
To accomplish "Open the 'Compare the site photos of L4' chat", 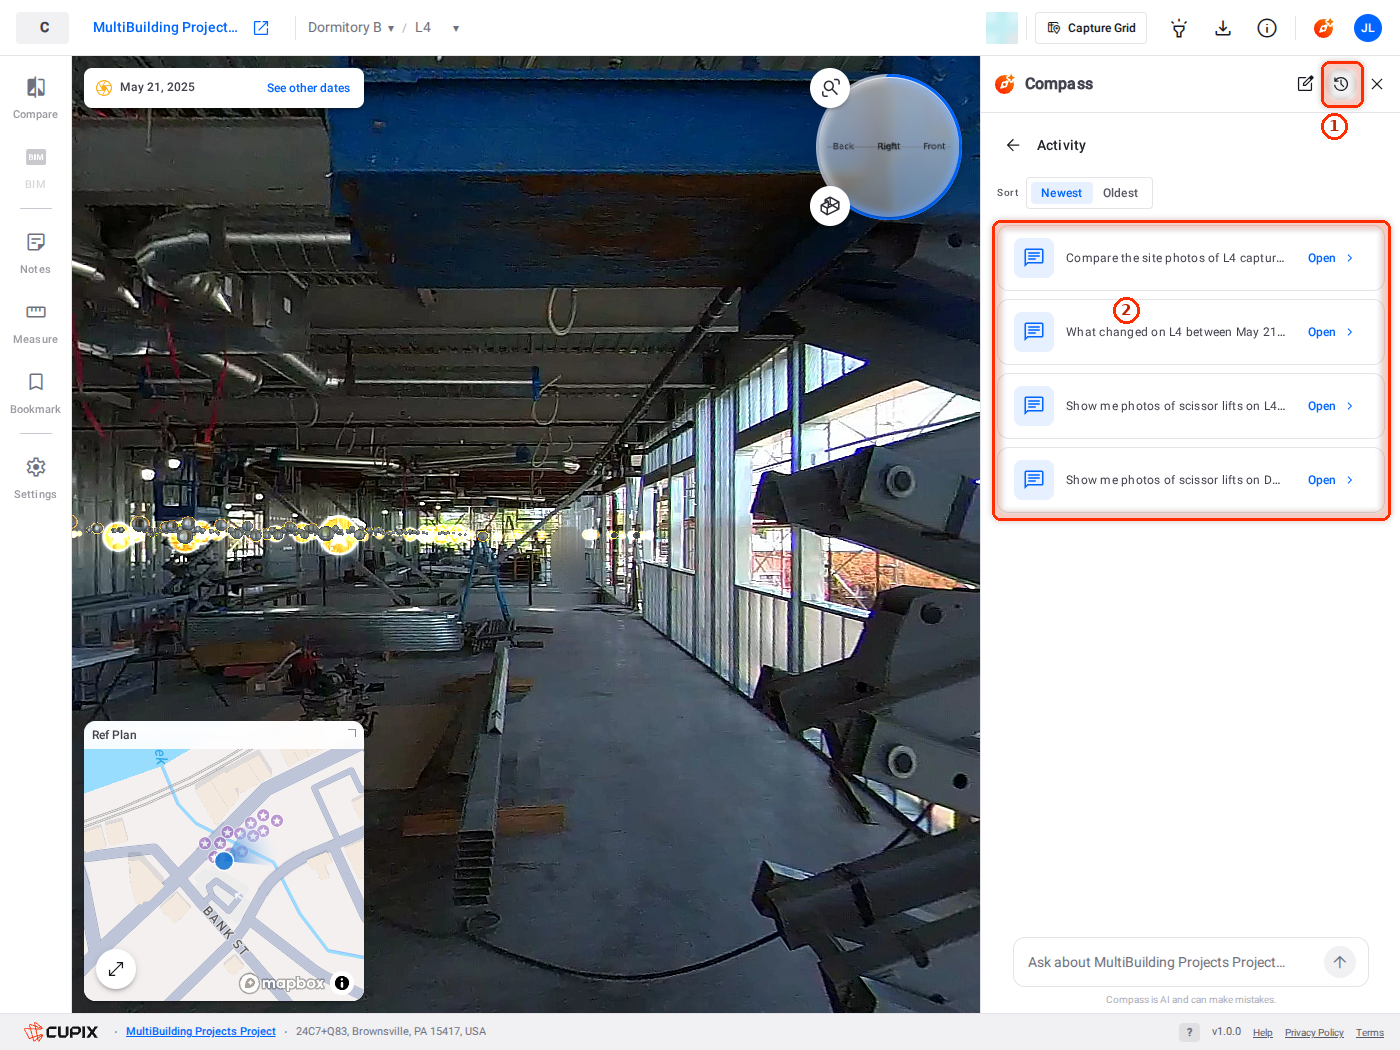I will pyautogui.click(x=1191, y=258).
